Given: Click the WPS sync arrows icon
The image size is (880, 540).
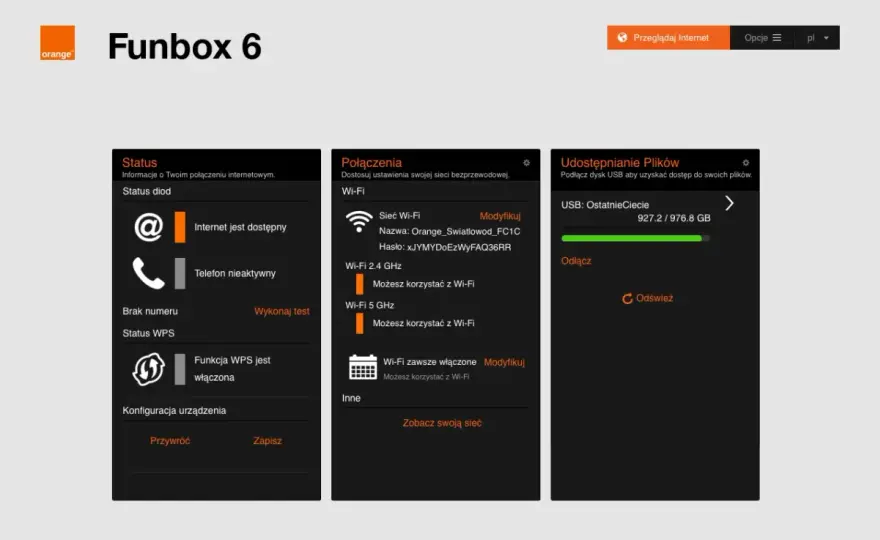Looking at the screenshot, I should tap(149, 369).
